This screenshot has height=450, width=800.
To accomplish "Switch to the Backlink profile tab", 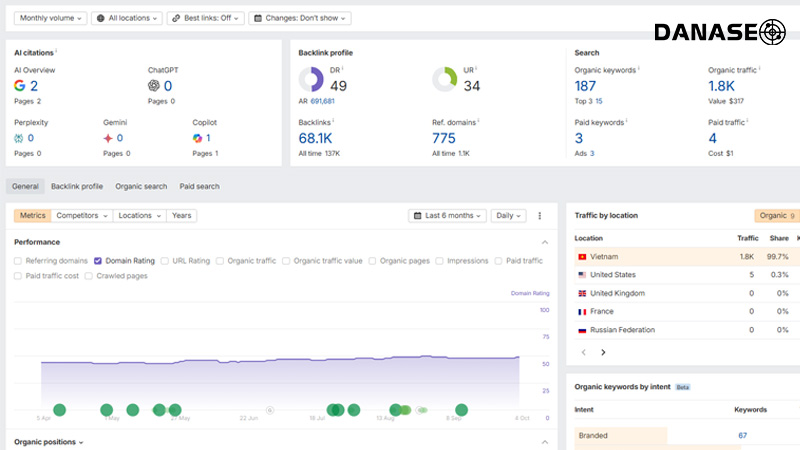I will point(76,186).
